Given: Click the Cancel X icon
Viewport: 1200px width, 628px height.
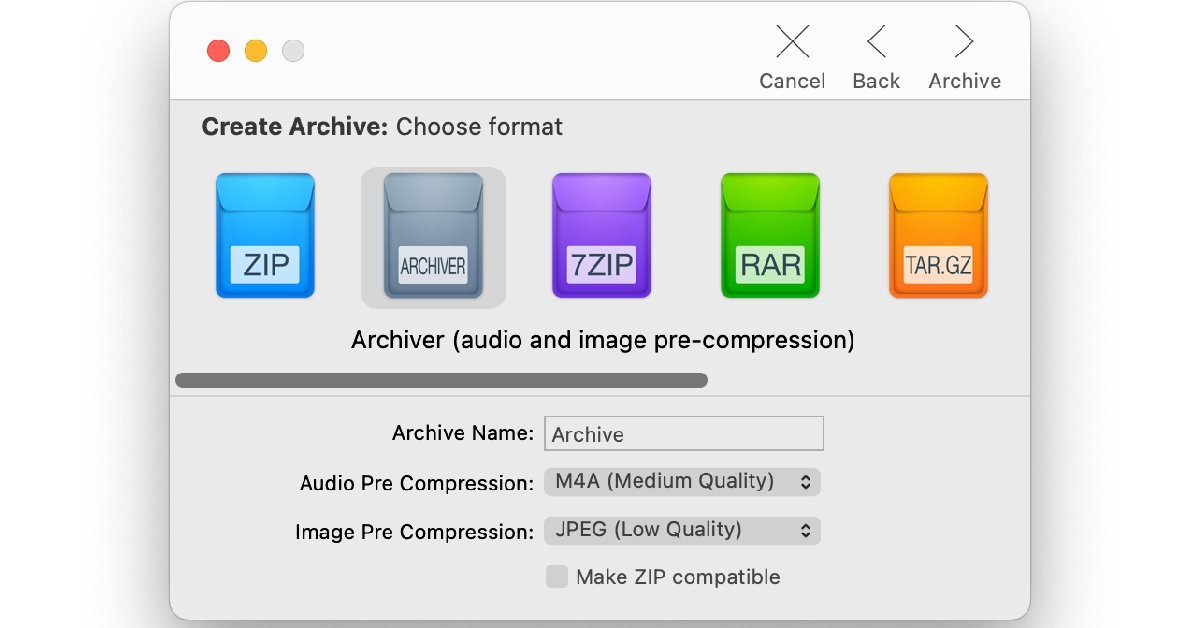Looking at the screenshot, I should 792,41.
